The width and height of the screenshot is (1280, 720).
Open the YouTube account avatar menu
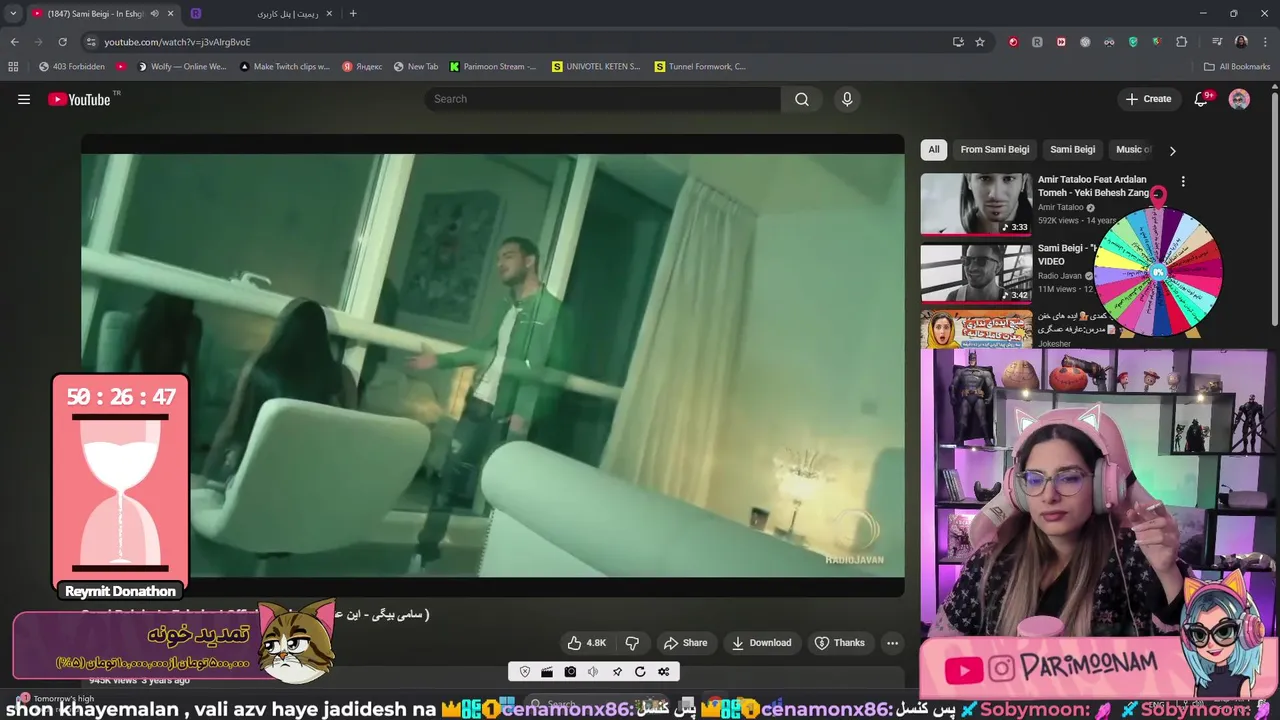click(1239, 99)
